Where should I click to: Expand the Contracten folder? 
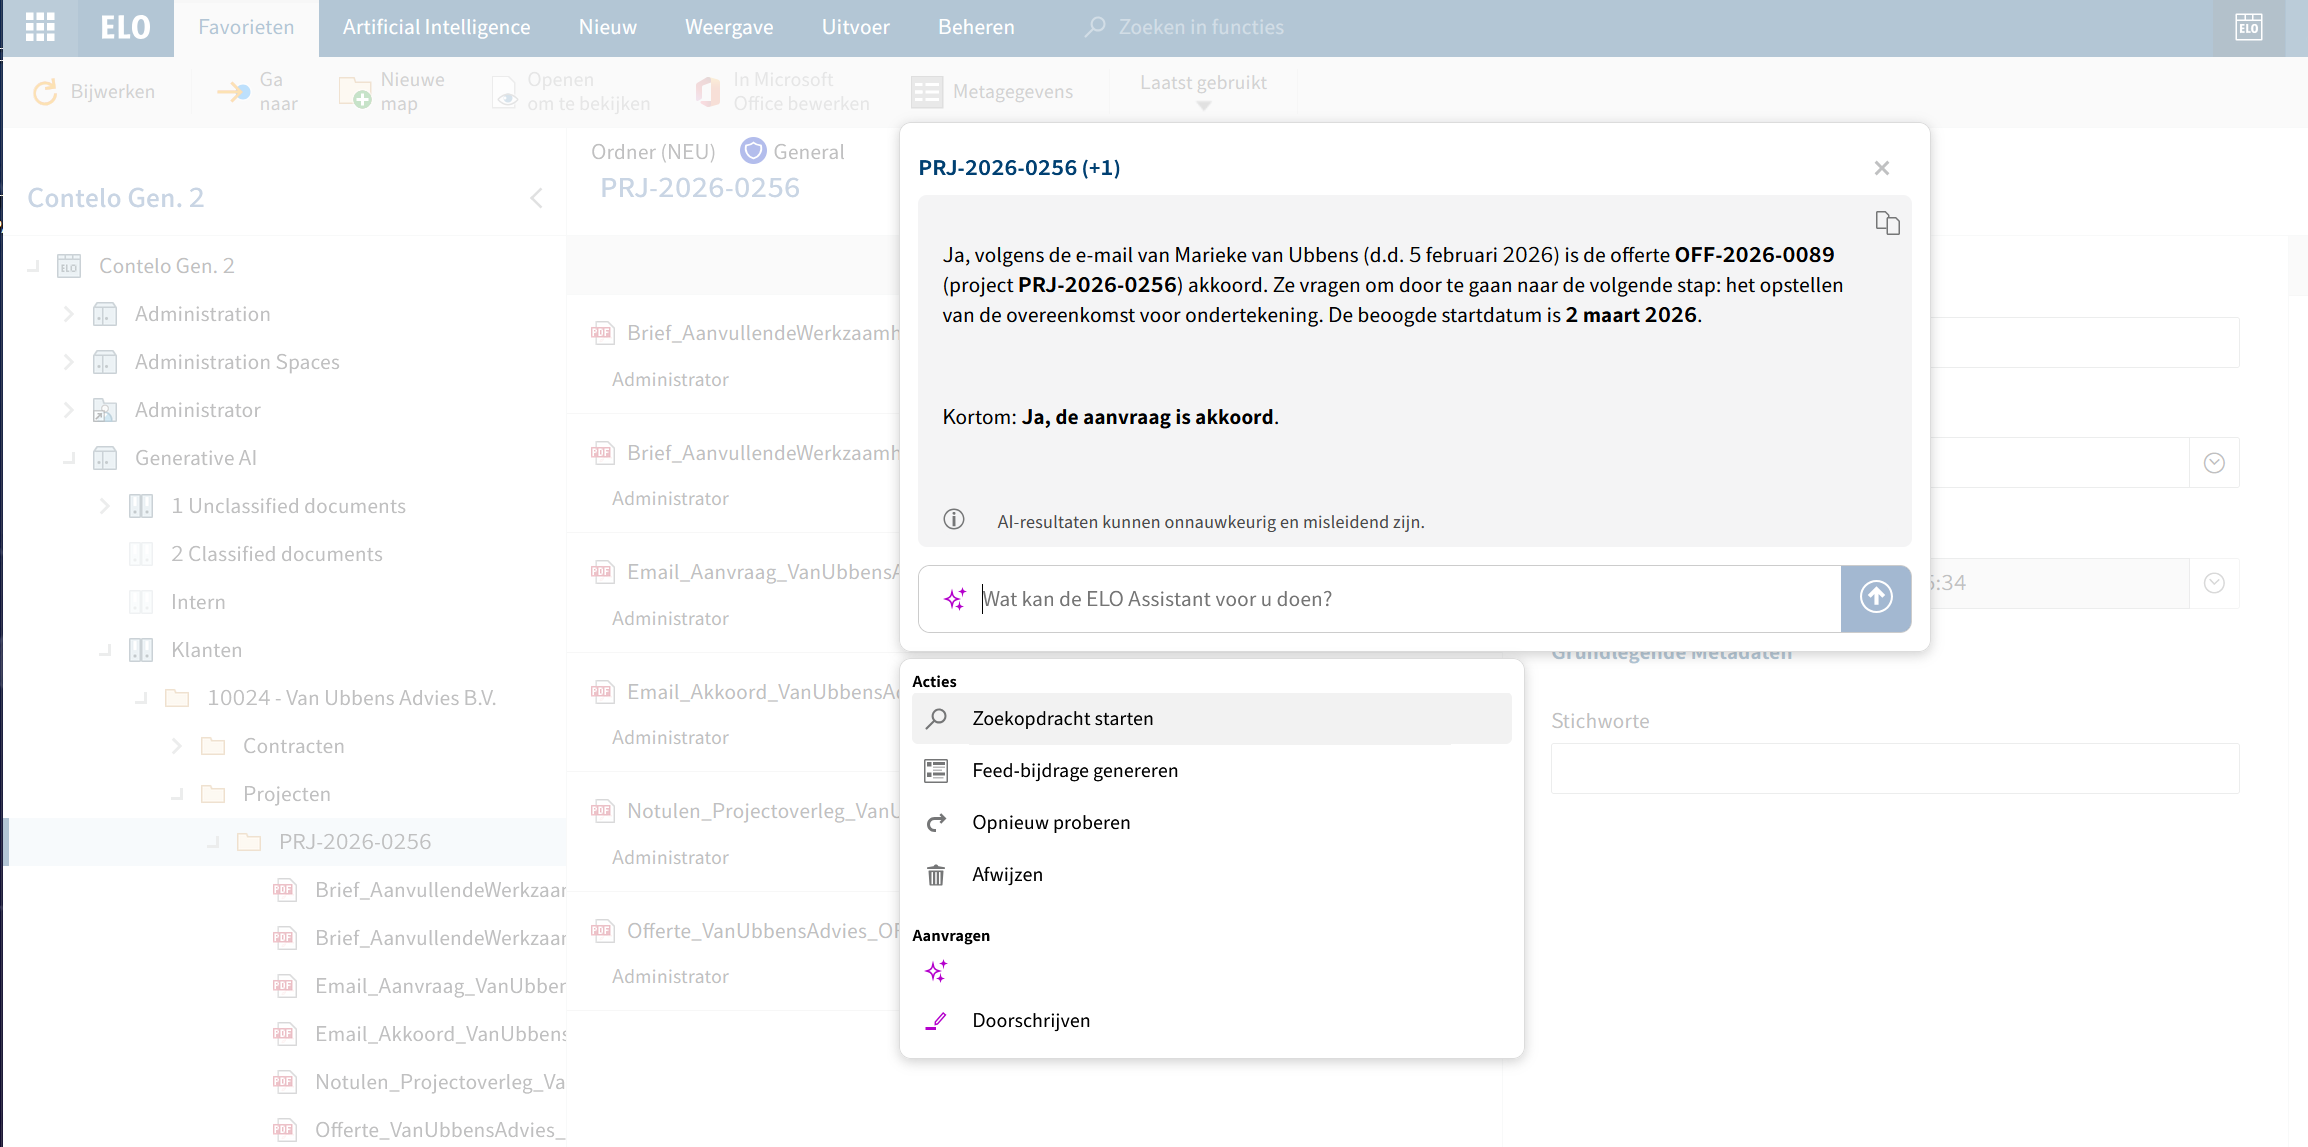pyautogui.click(x=176, y=746)
